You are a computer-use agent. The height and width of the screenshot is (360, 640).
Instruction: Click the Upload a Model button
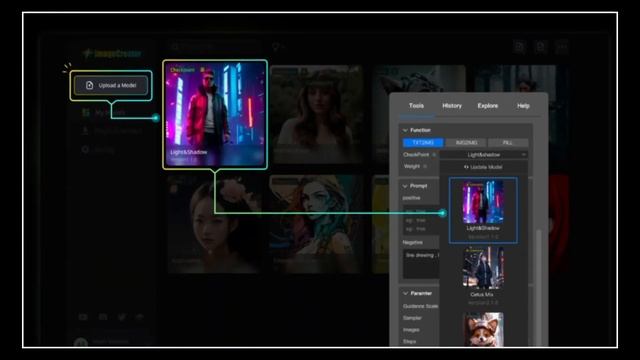111,85
